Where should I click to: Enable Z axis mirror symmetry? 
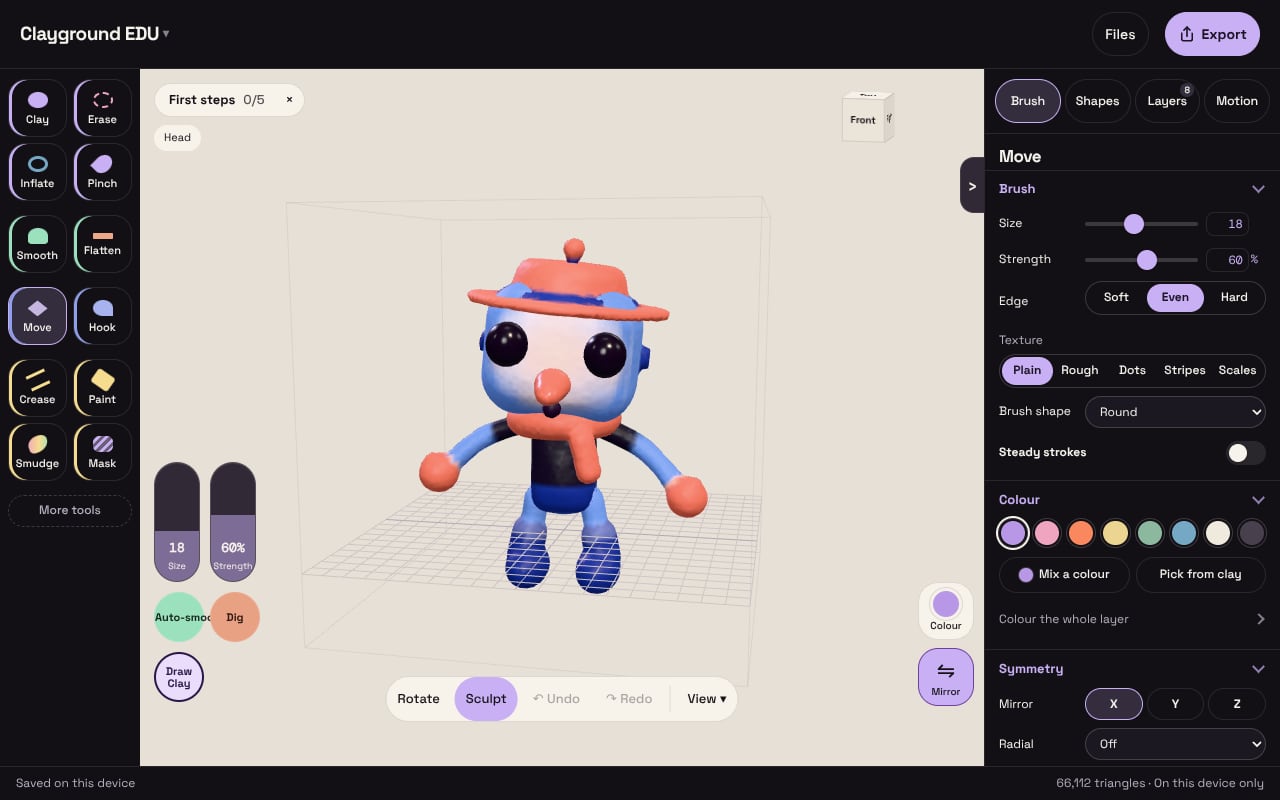point(1237,704)
